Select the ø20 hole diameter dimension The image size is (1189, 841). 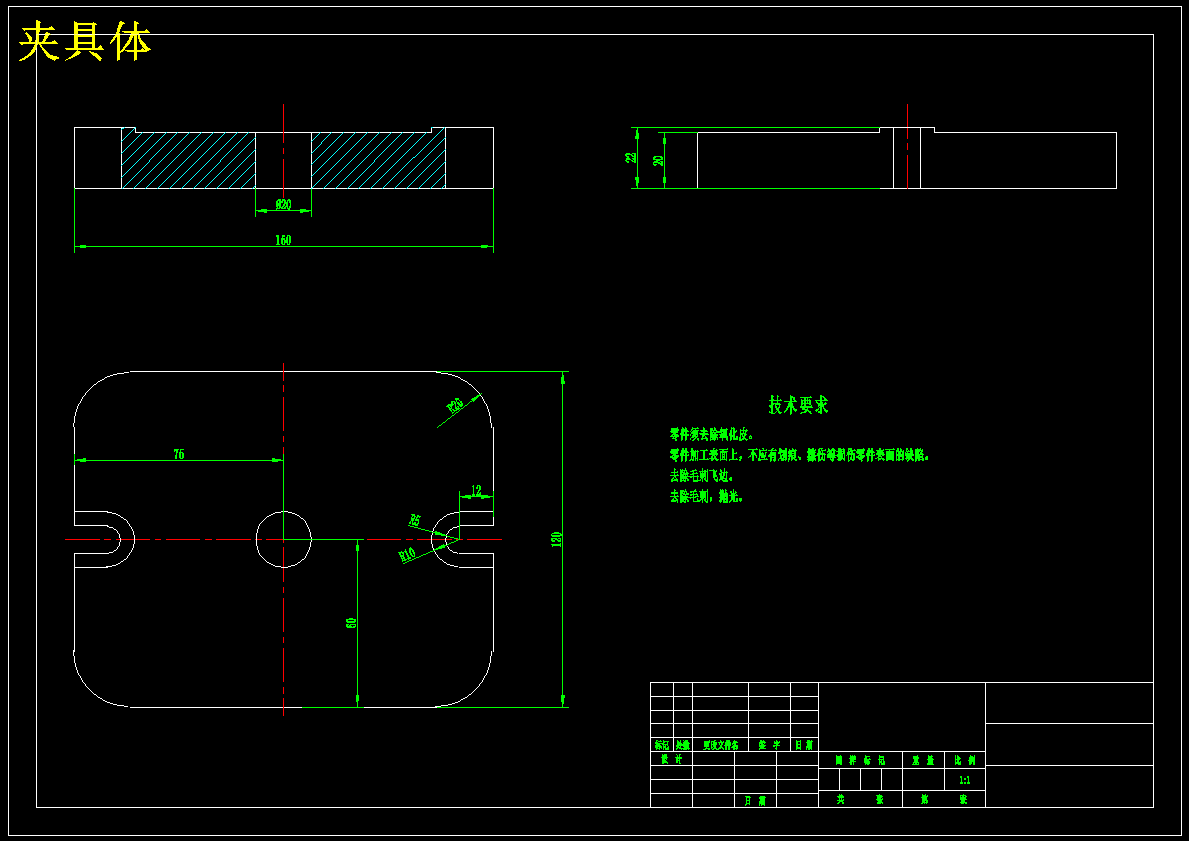[284, 205]
